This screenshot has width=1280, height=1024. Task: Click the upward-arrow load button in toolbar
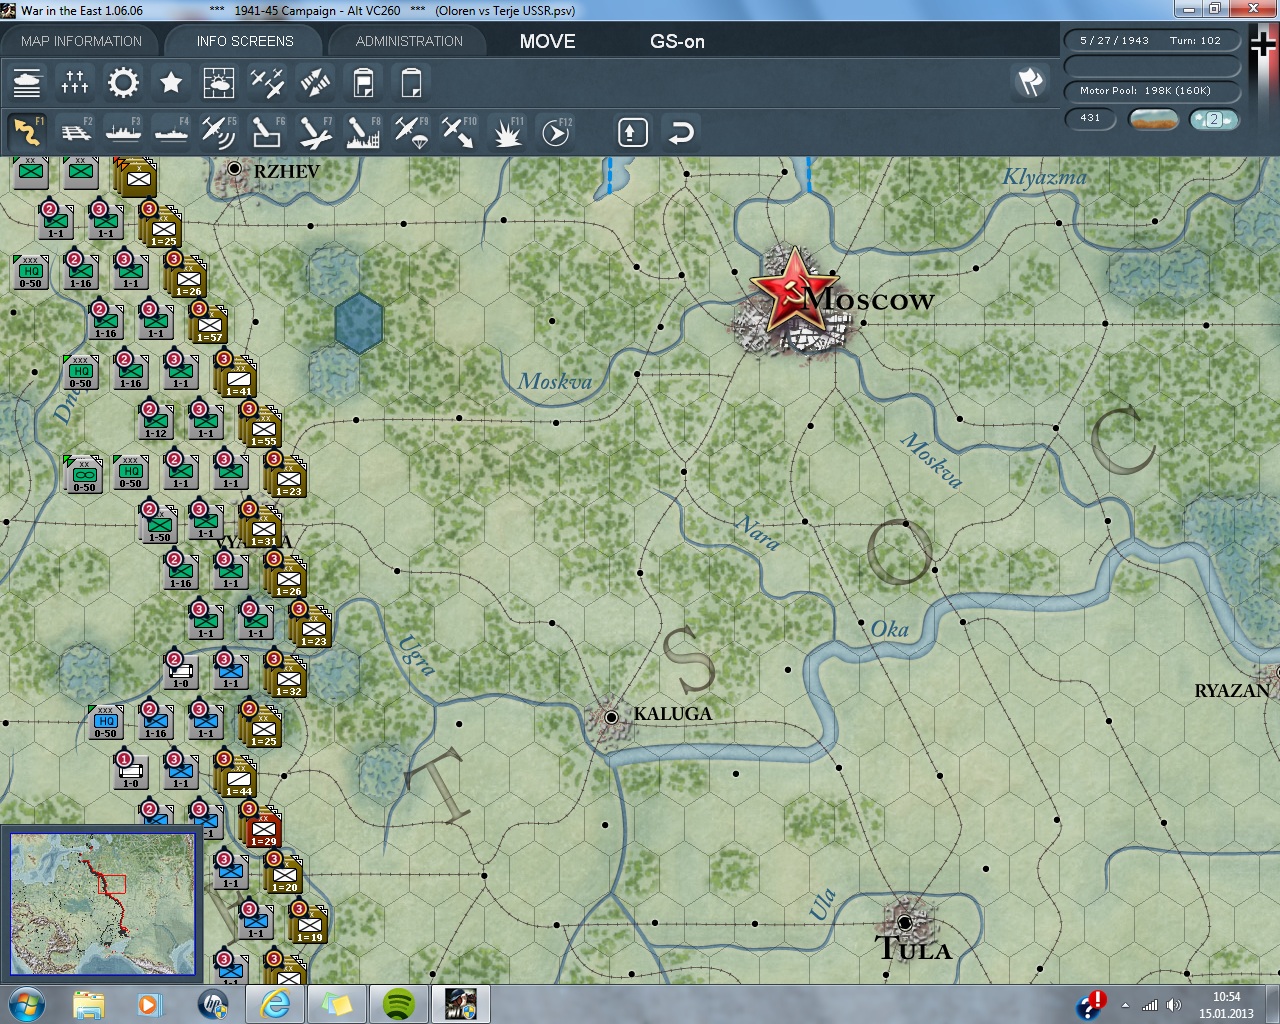click(x=633, y=132)
